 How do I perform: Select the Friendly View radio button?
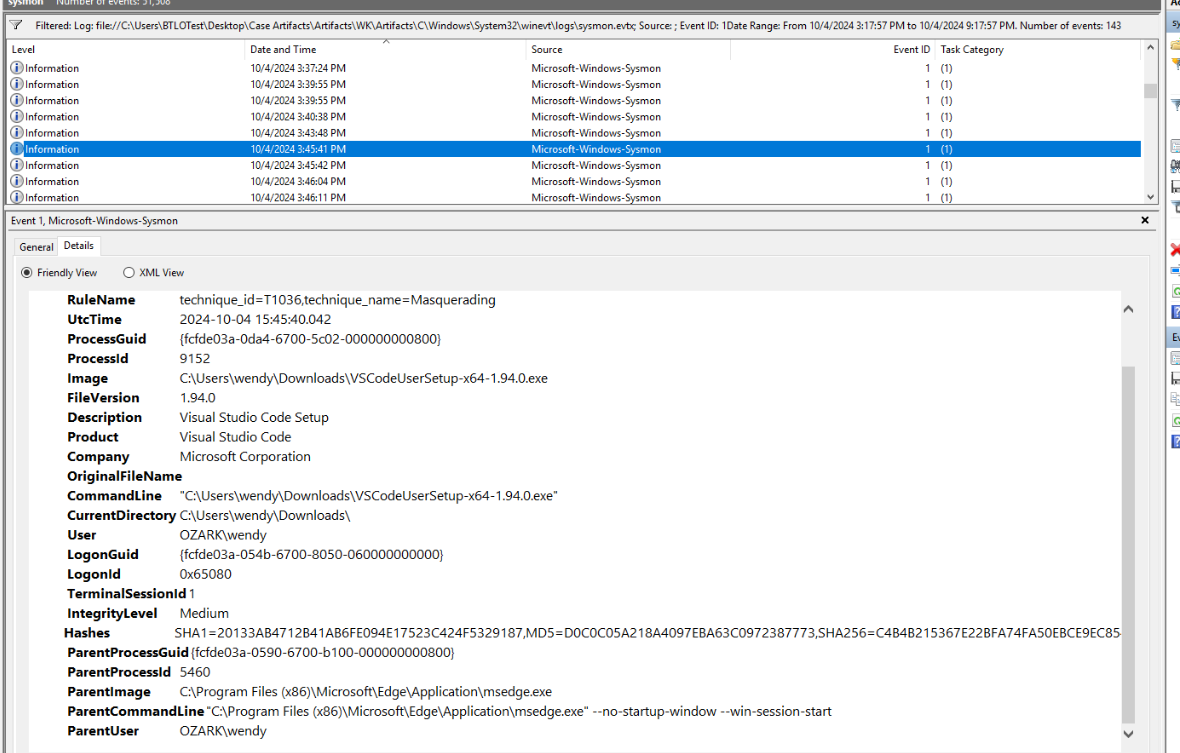[27, 272]
